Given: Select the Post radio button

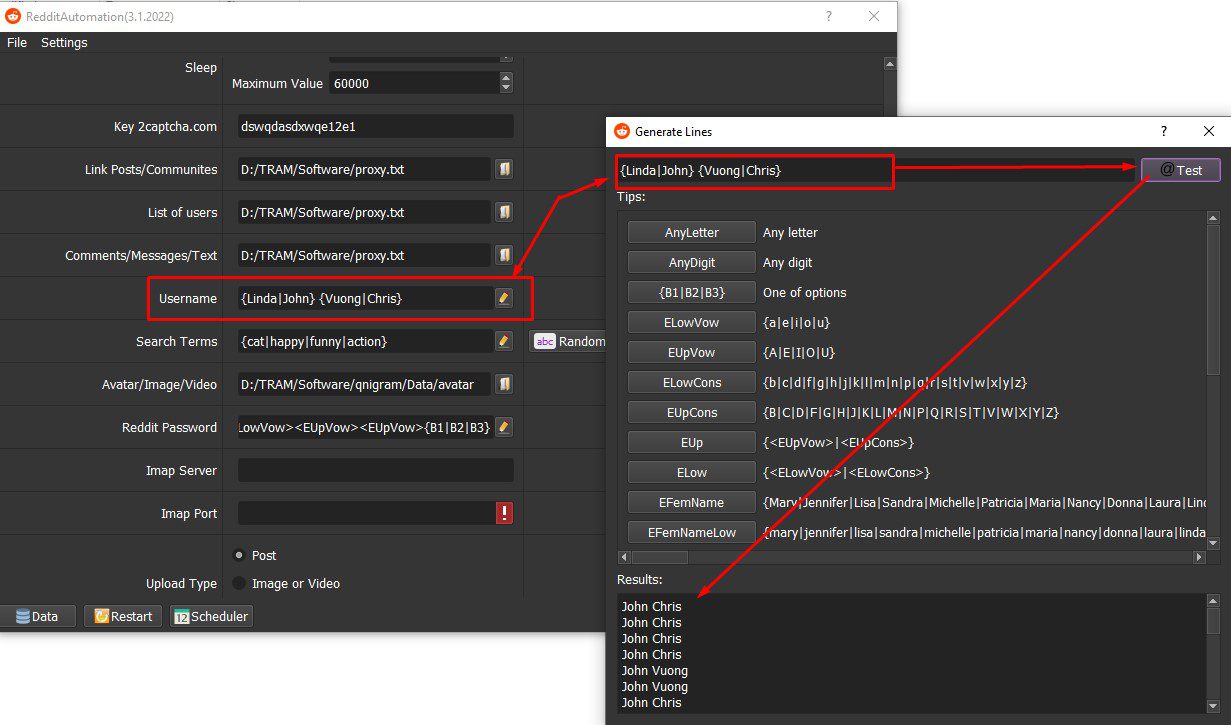Looking at the screenshot, I should tap(239, 555).
